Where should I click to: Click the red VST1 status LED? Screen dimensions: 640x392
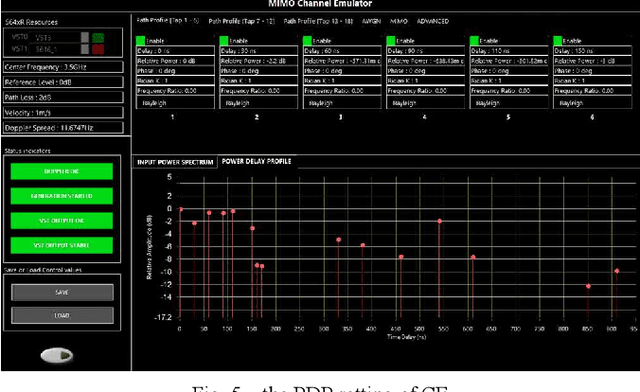click(98, 49)
